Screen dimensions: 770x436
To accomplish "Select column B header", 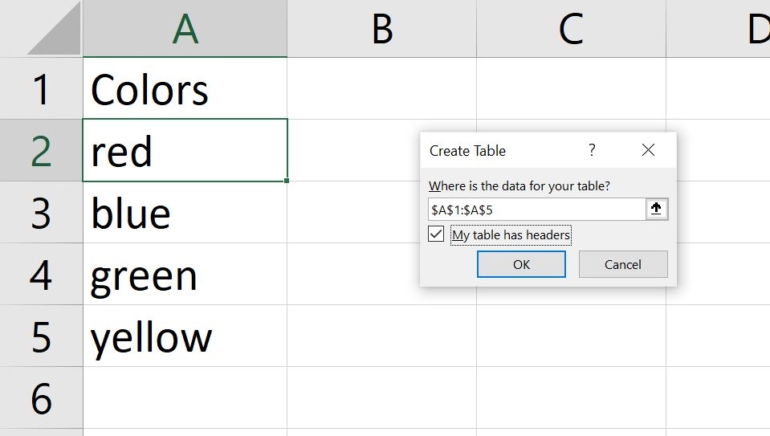I will 381,30.
